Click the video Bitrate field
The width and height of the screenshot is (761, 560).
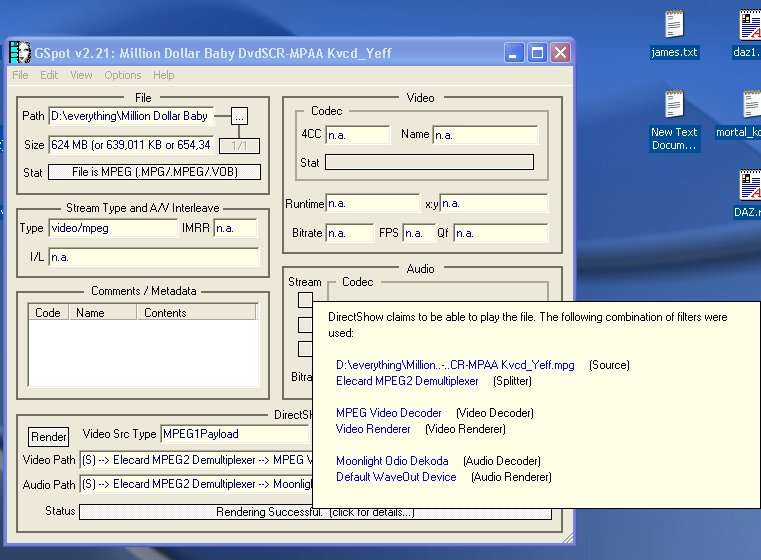pos(349,233)
